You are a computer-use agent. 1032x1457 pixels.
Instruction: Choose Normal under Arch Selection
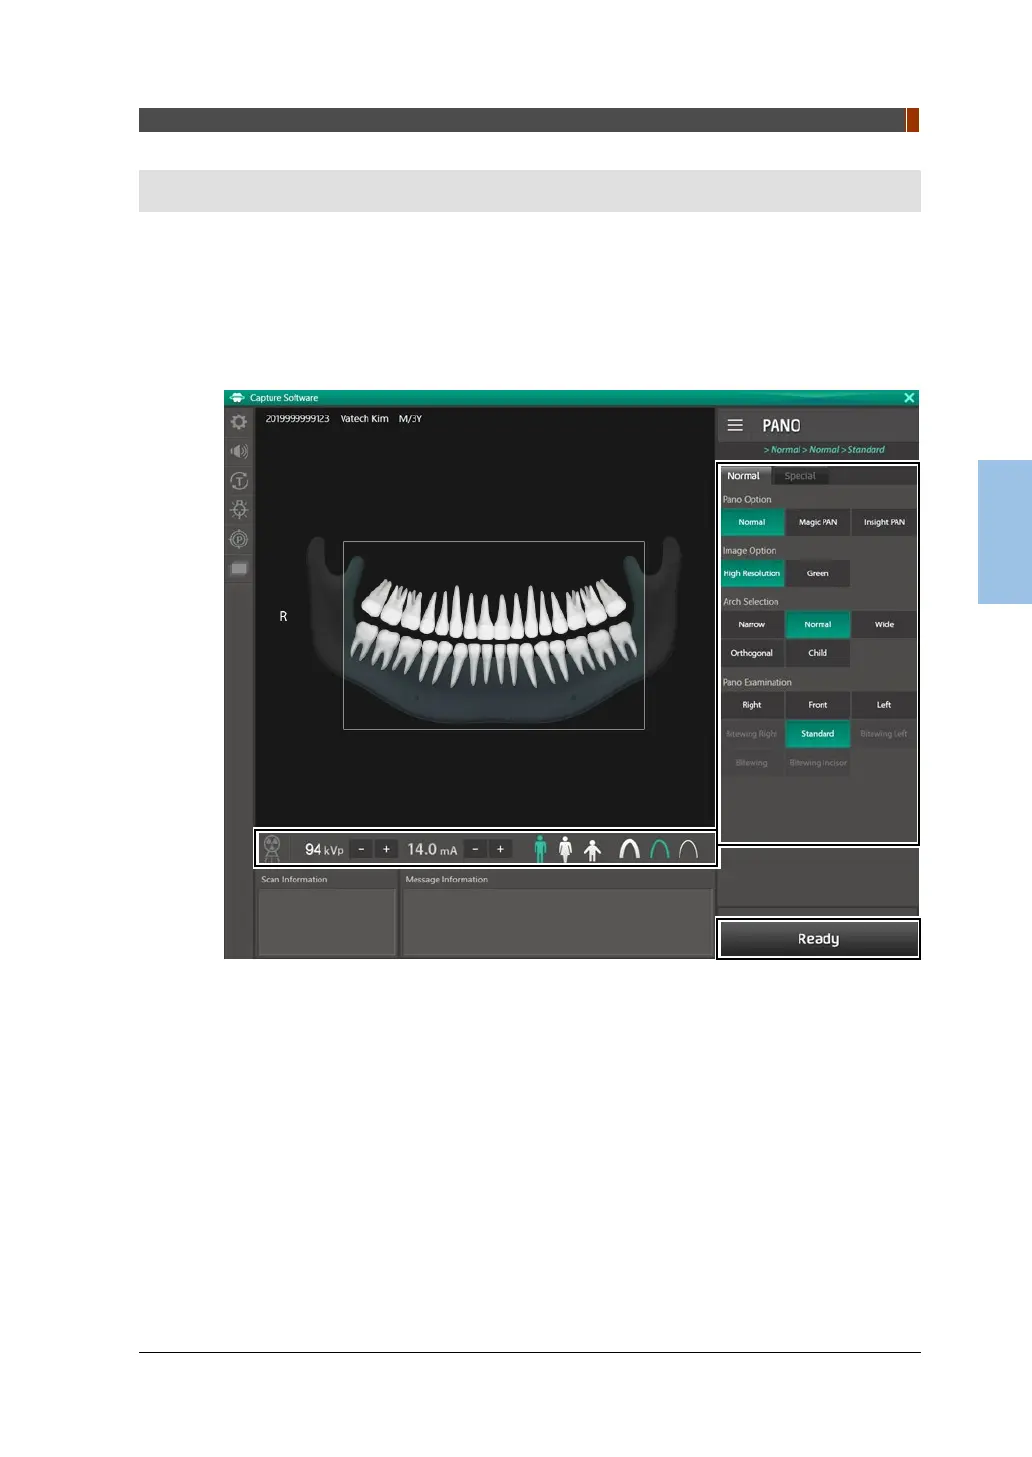click(x=818, y=624)
